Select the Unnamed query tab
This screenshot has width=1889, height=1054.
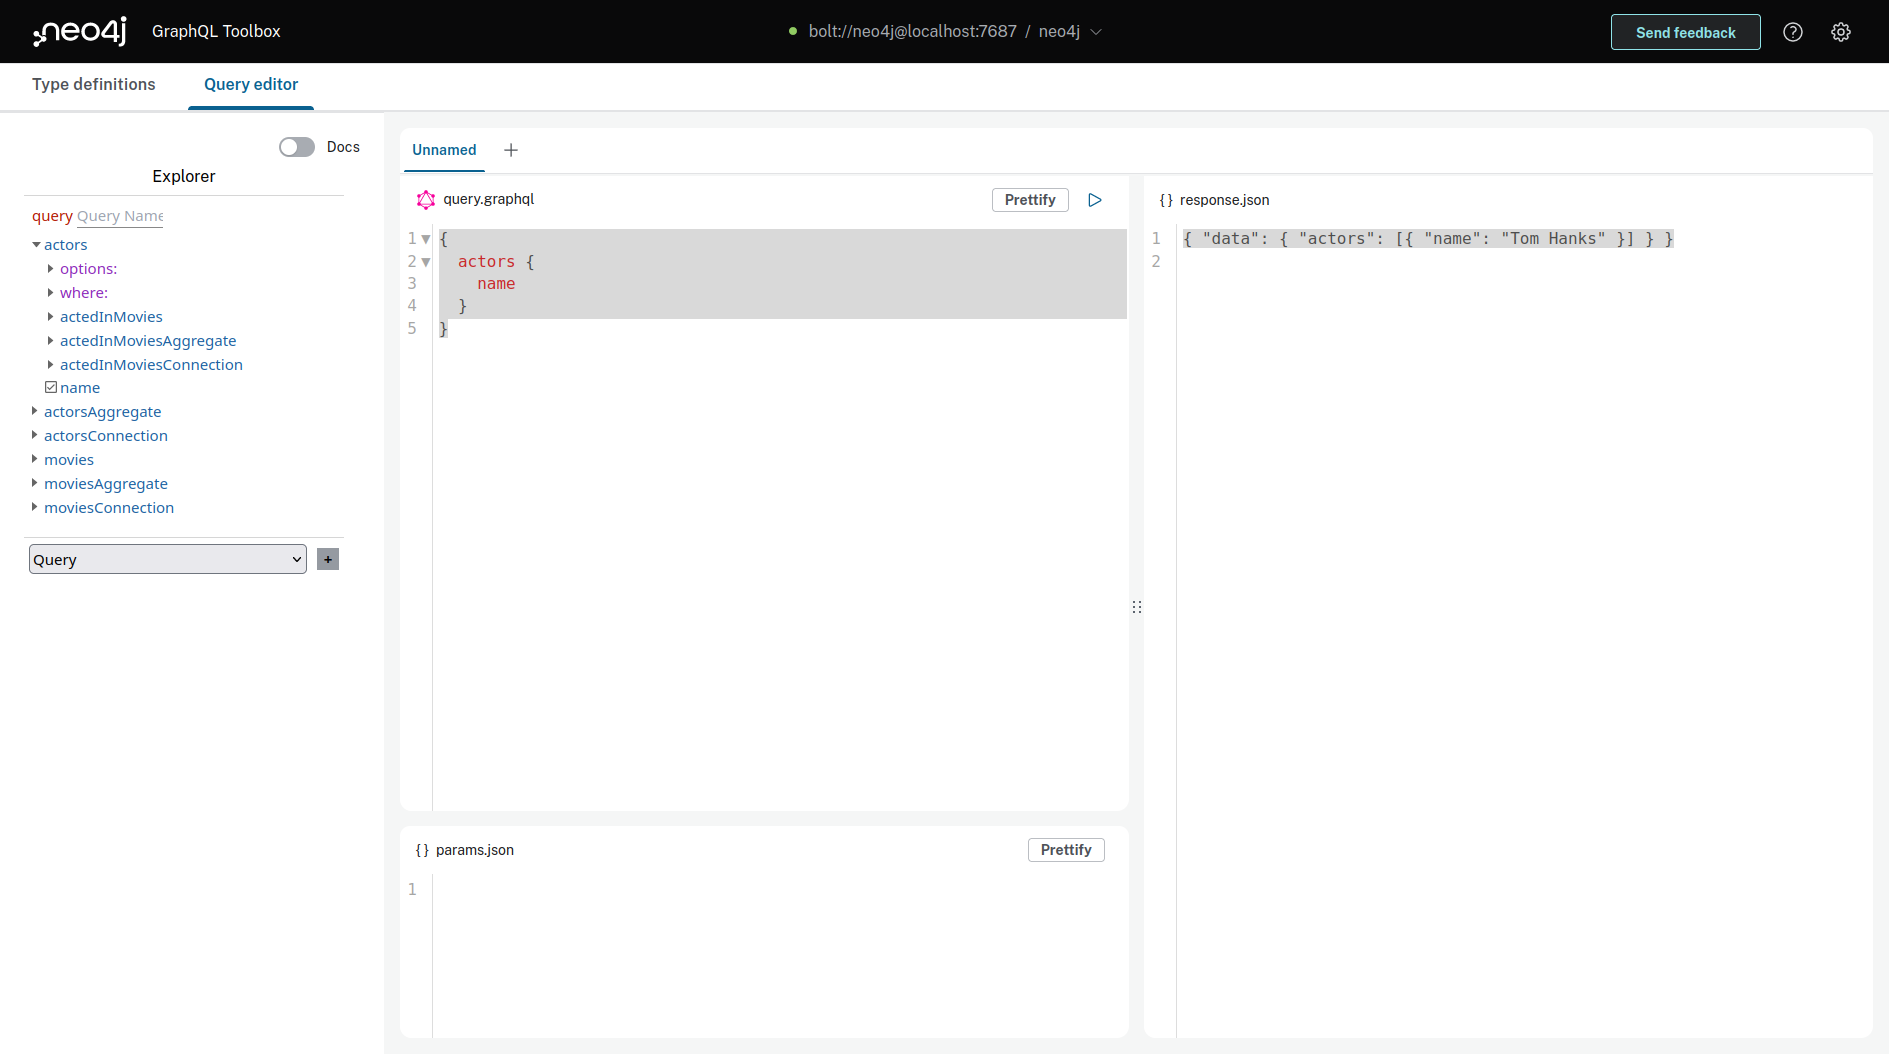(444, 149)
